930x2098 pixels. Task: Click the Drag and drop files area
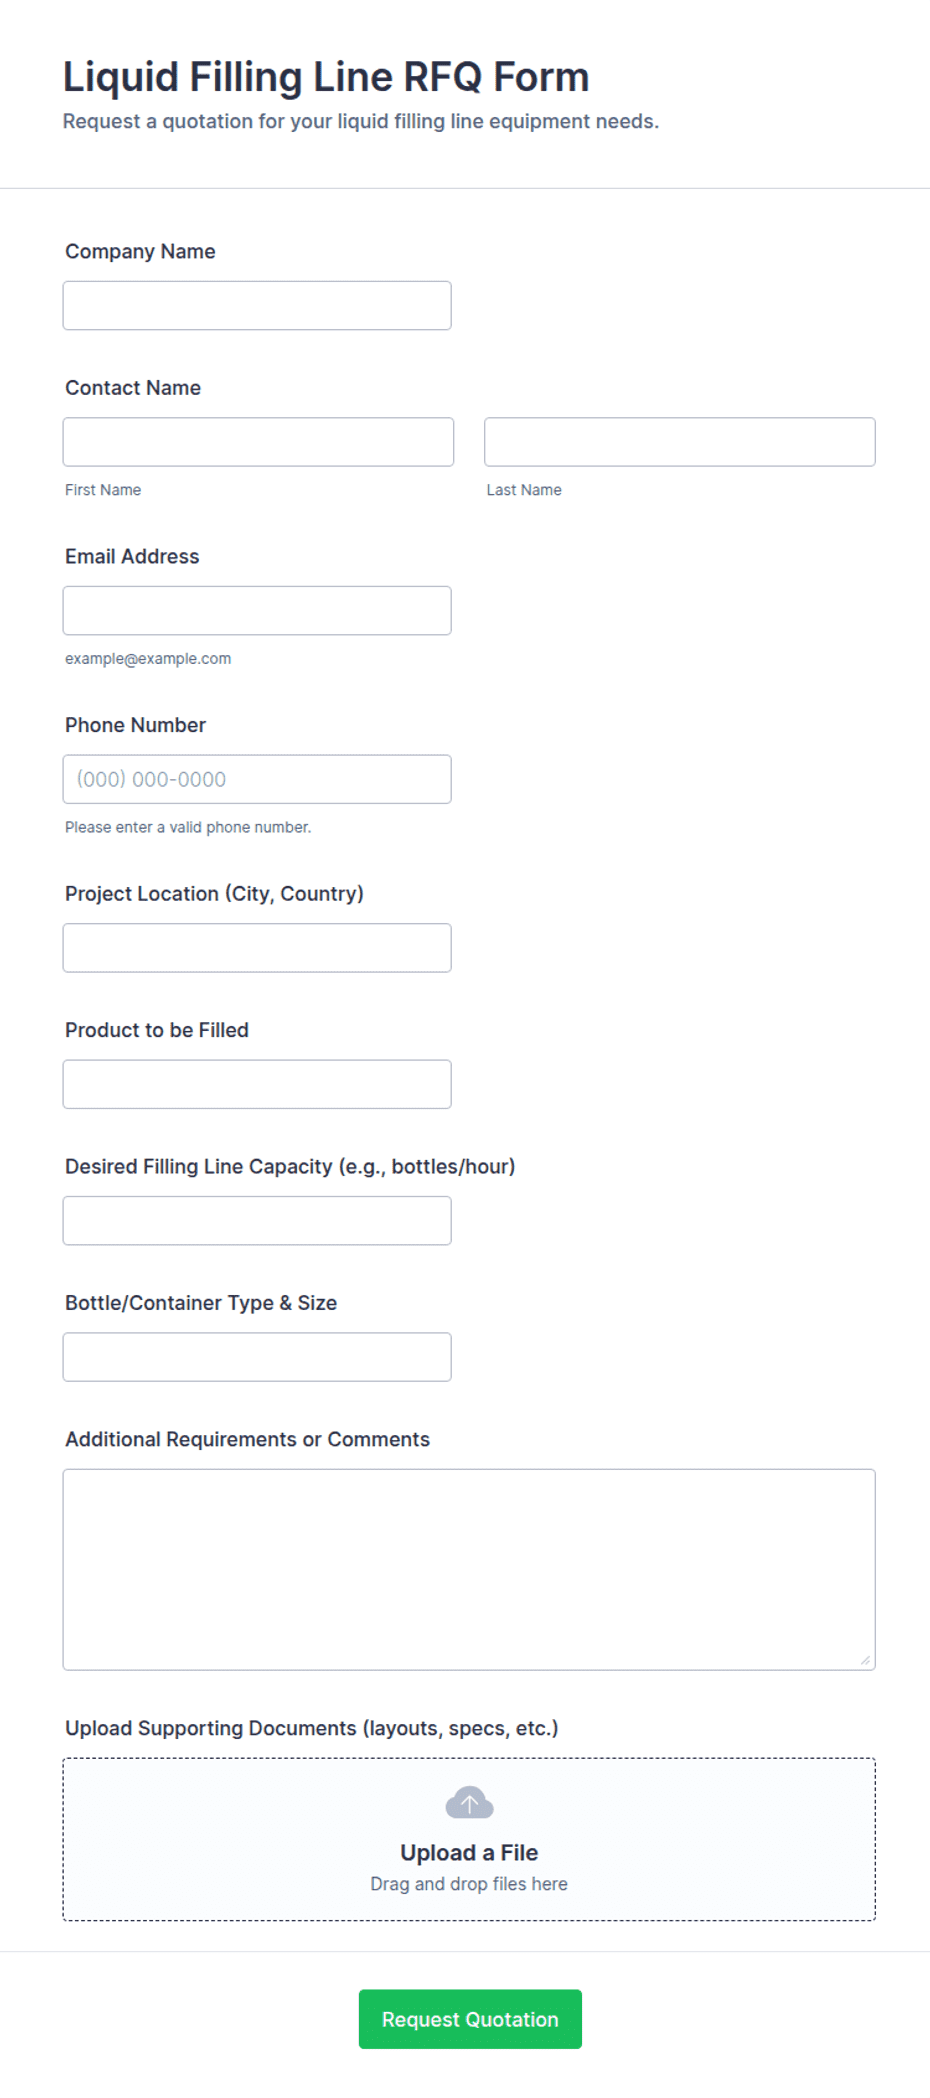[x=469, y=1839]
